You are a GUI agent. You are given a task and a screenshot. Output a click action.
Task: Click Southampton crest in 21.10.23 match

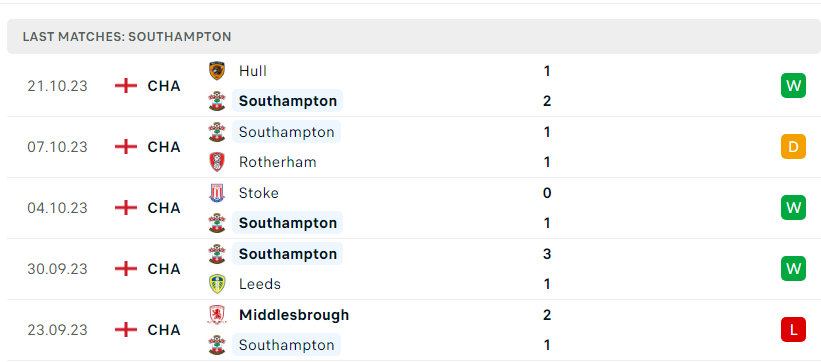pyautogui.click(x=216, y=101)
